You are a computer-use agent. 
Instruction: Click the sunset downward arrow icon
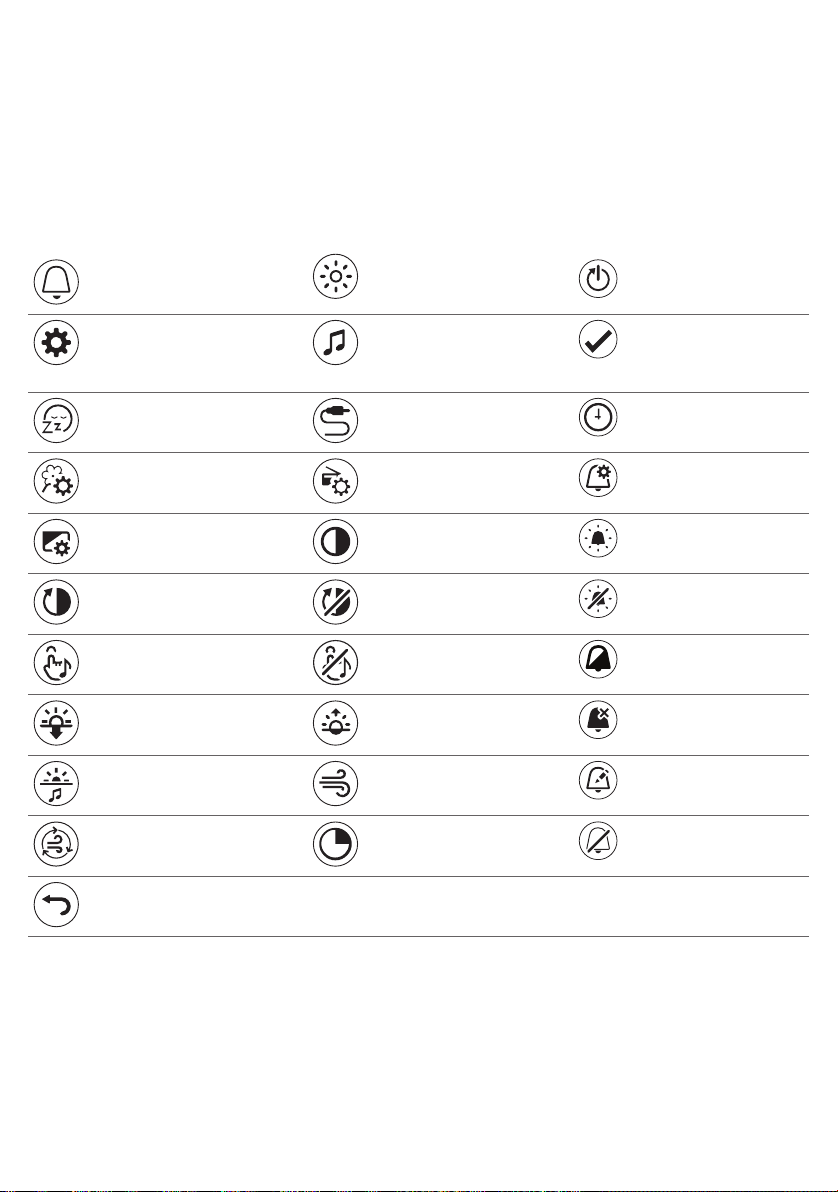(56, 723)
